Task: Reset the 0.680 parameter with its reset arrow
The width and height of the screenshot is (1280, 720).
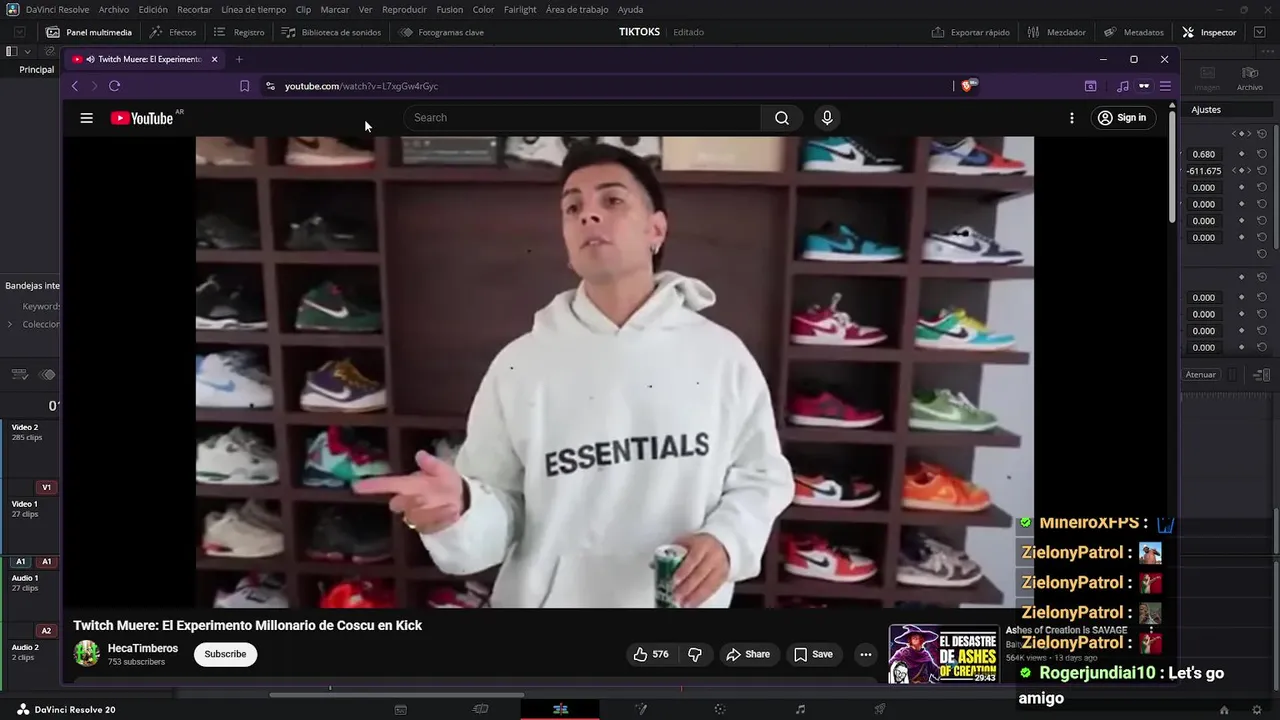Action: [1262, 154]
